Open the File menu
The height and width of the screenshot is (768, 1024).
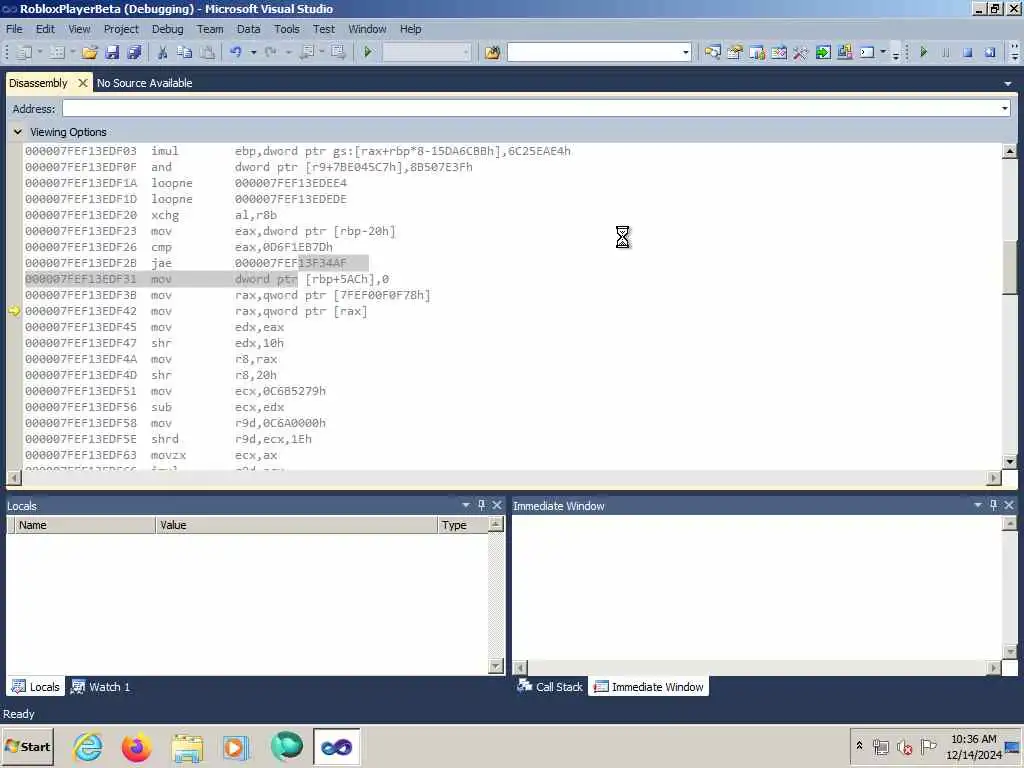coord(14,29)
